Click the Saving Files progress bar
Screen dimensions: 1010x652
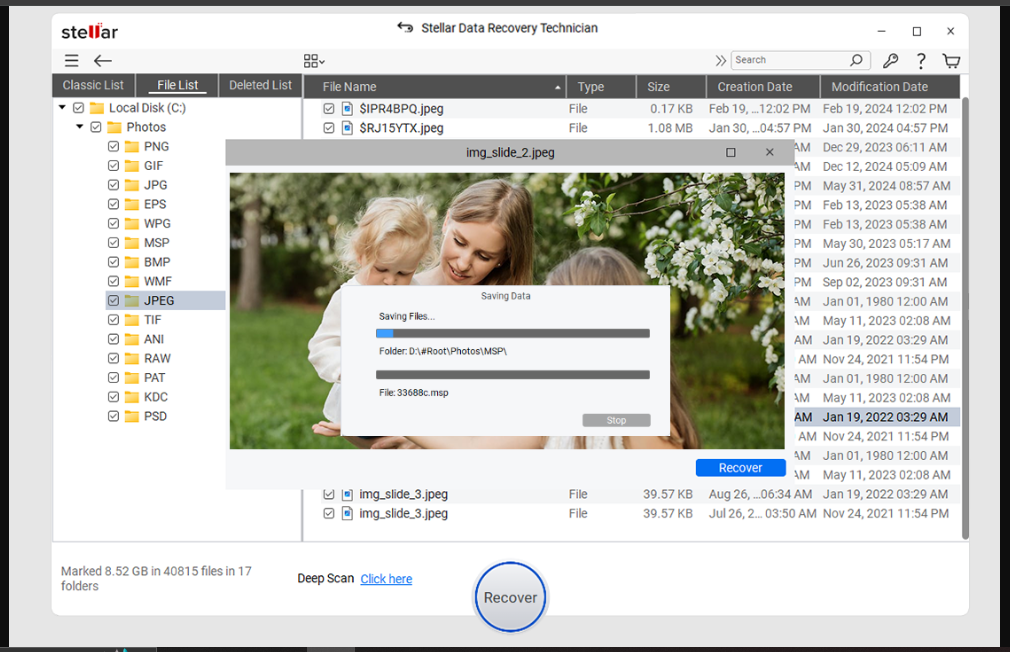[x=512, y=334]
